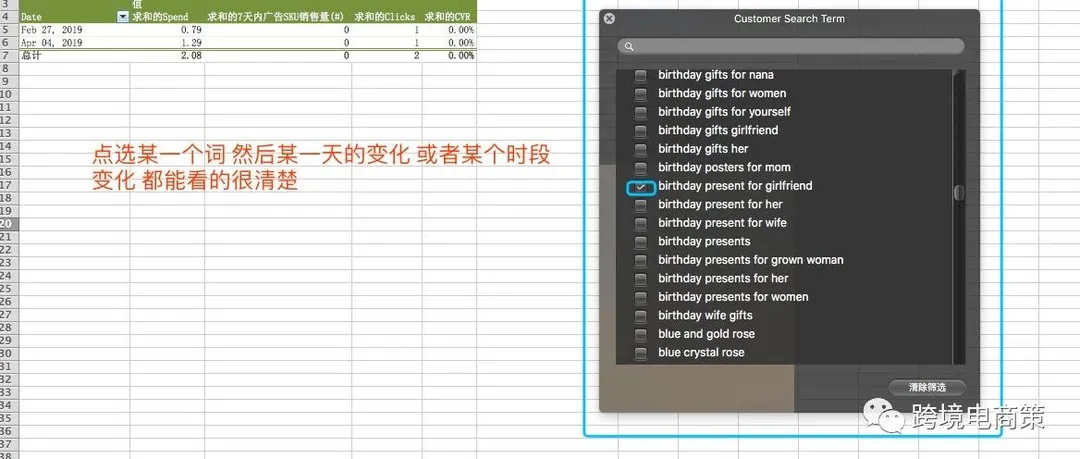Click the magnifier icon in search field
This screenshot has height=459, width=1080.
627,47
